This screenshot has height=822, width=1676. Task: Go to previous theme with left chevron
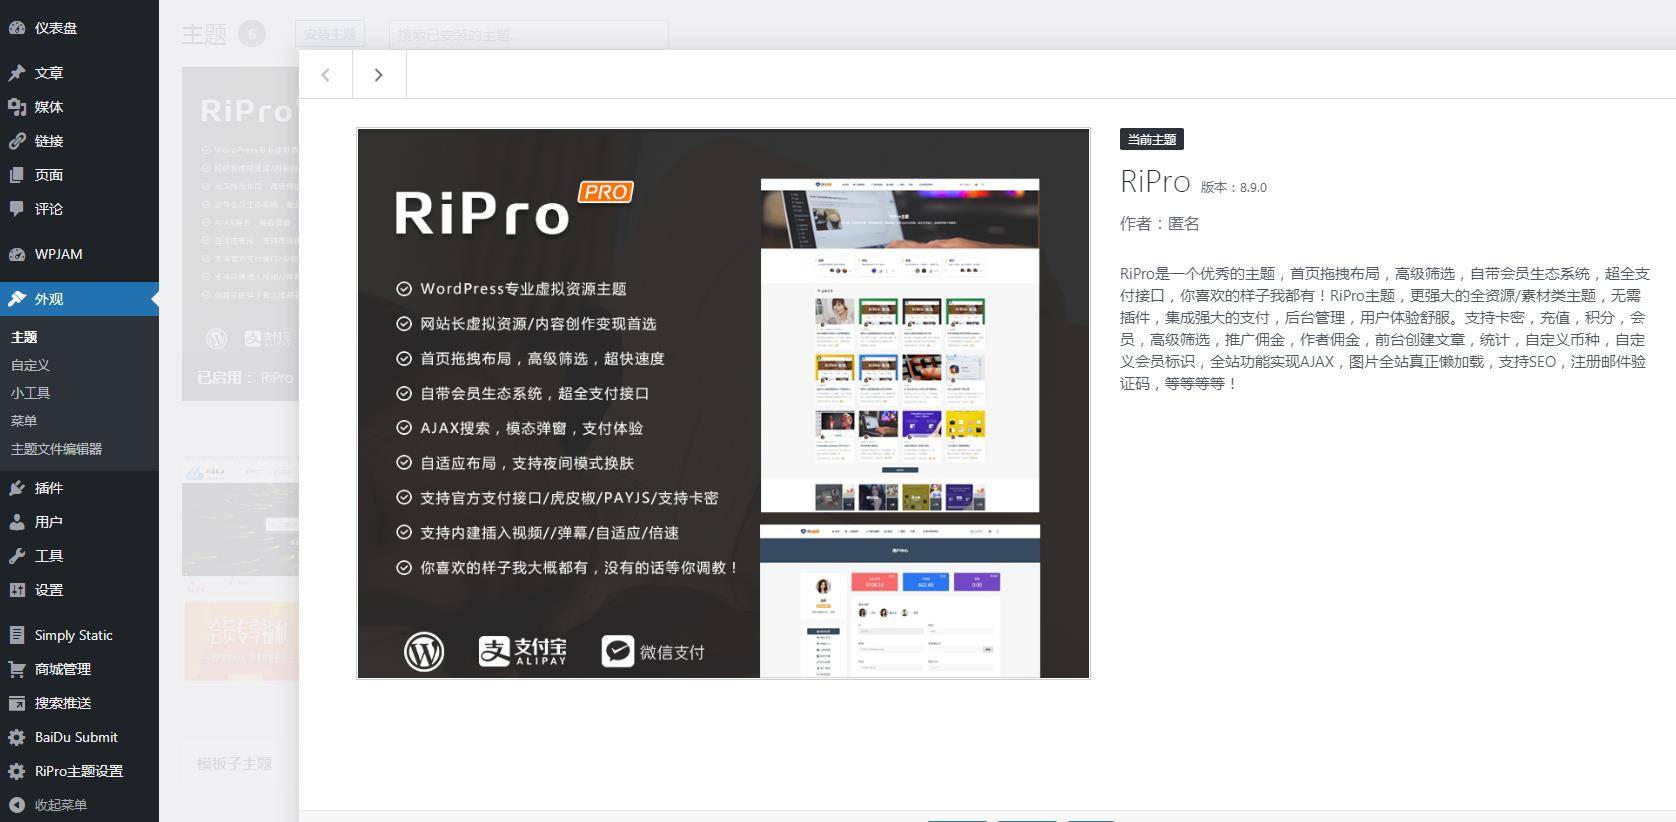pos(326,75)
